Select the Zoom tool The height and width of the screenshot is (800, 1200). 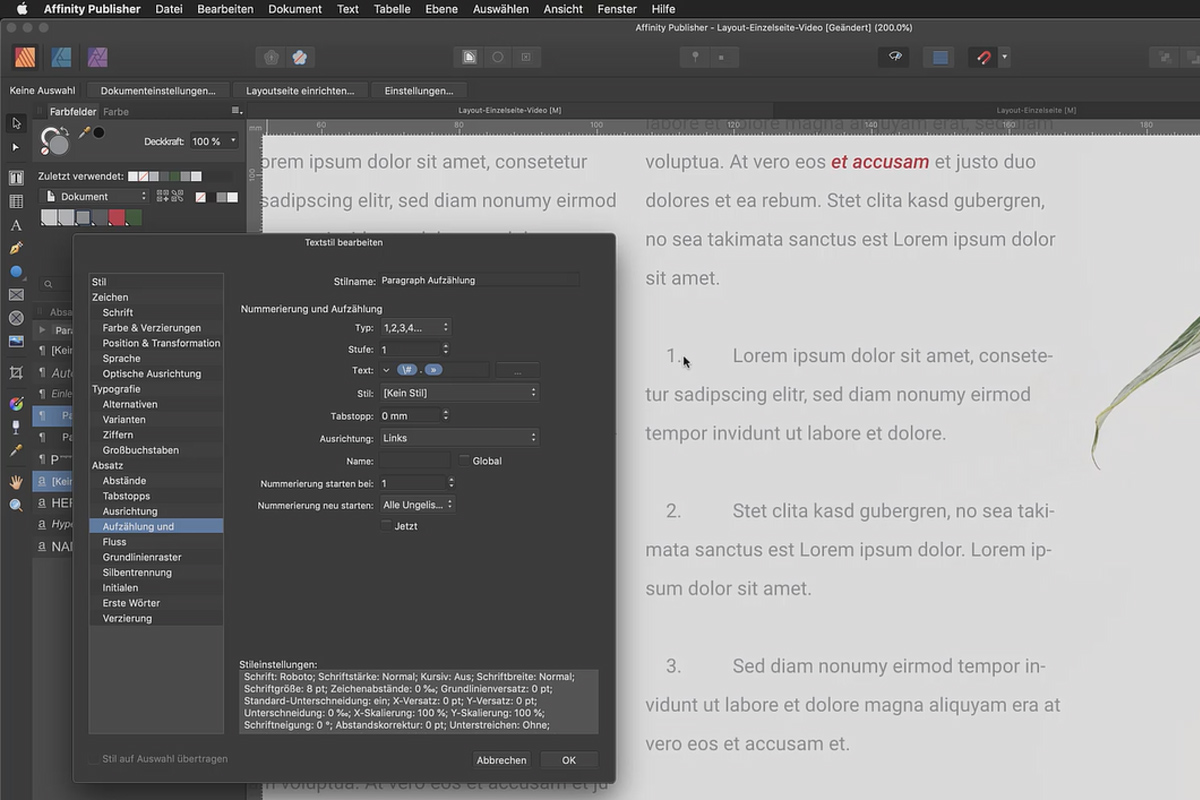(x=14, y=505)
